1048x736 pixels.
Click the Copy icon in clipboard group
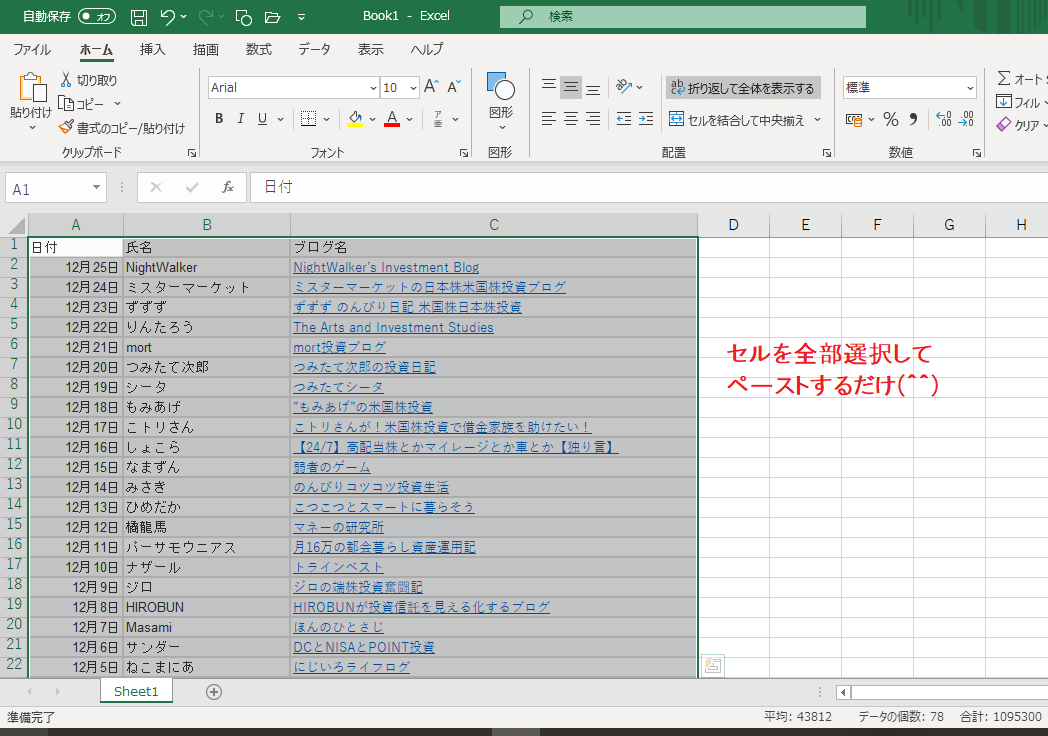coord(66,104)
